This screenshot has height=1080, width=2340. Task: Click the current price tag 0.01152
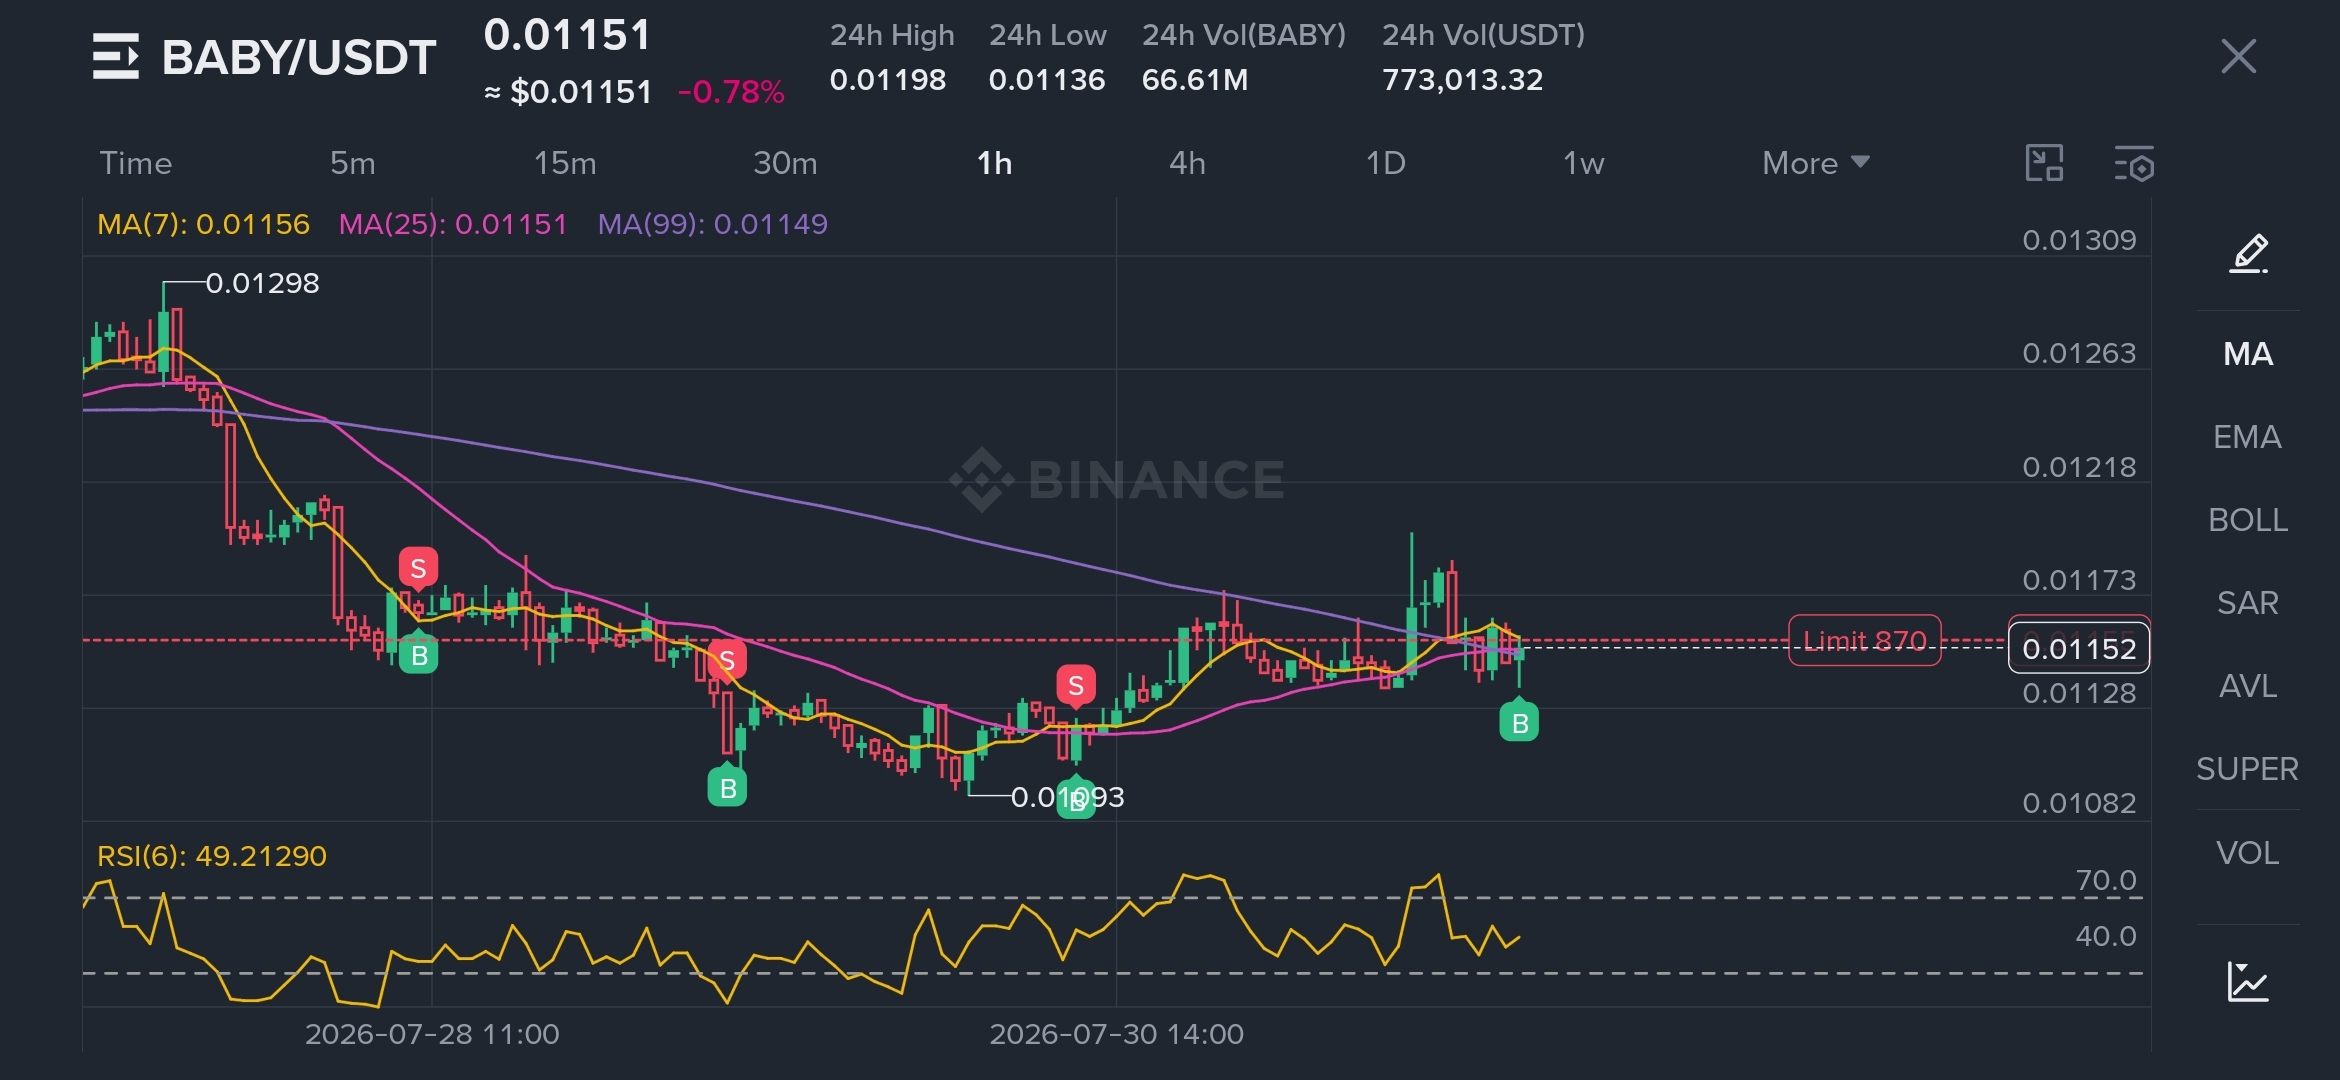click(2079, 649)
